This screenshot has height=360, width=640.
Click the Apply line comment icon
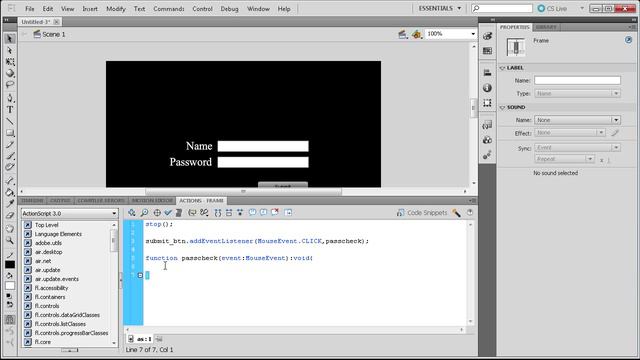pyautogui.click(x=264, y=212)
